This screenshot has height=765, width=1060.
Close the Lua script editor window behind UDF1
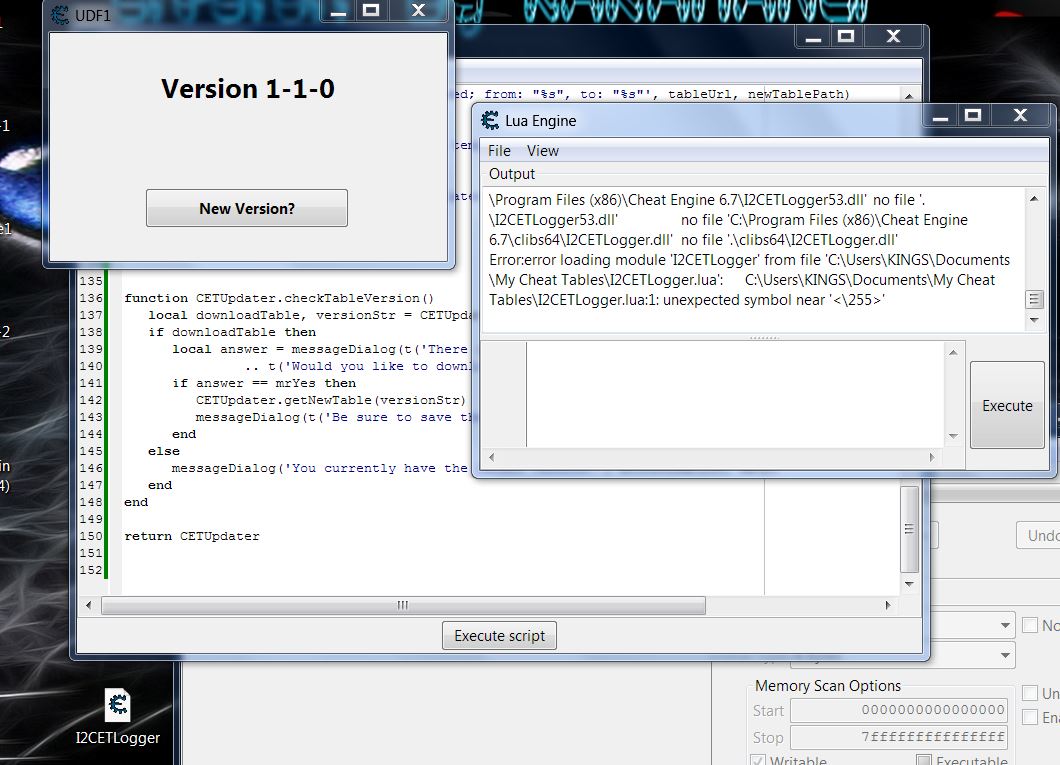pyautogui.click(x=893, y=36)
